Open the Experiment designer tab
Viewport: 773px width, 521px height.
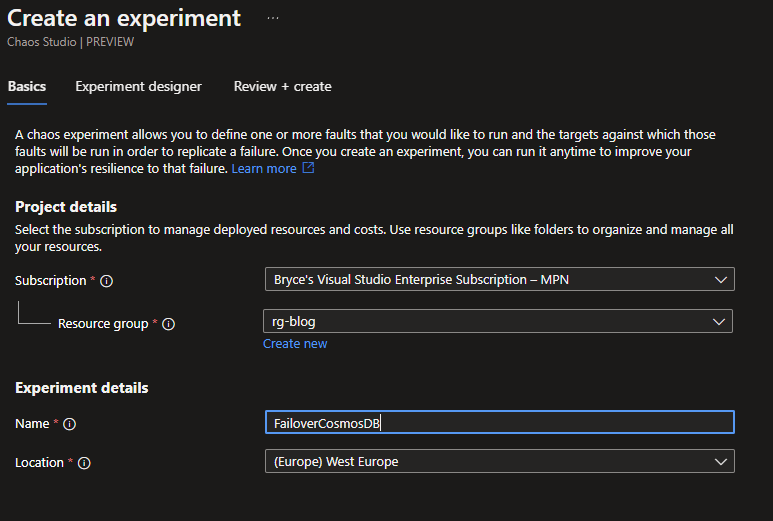point(138,87)
